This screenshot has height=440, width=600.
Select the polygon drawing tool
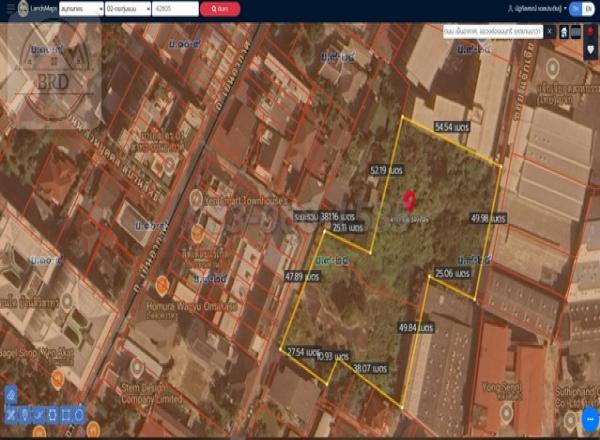(x=52, y=414)
